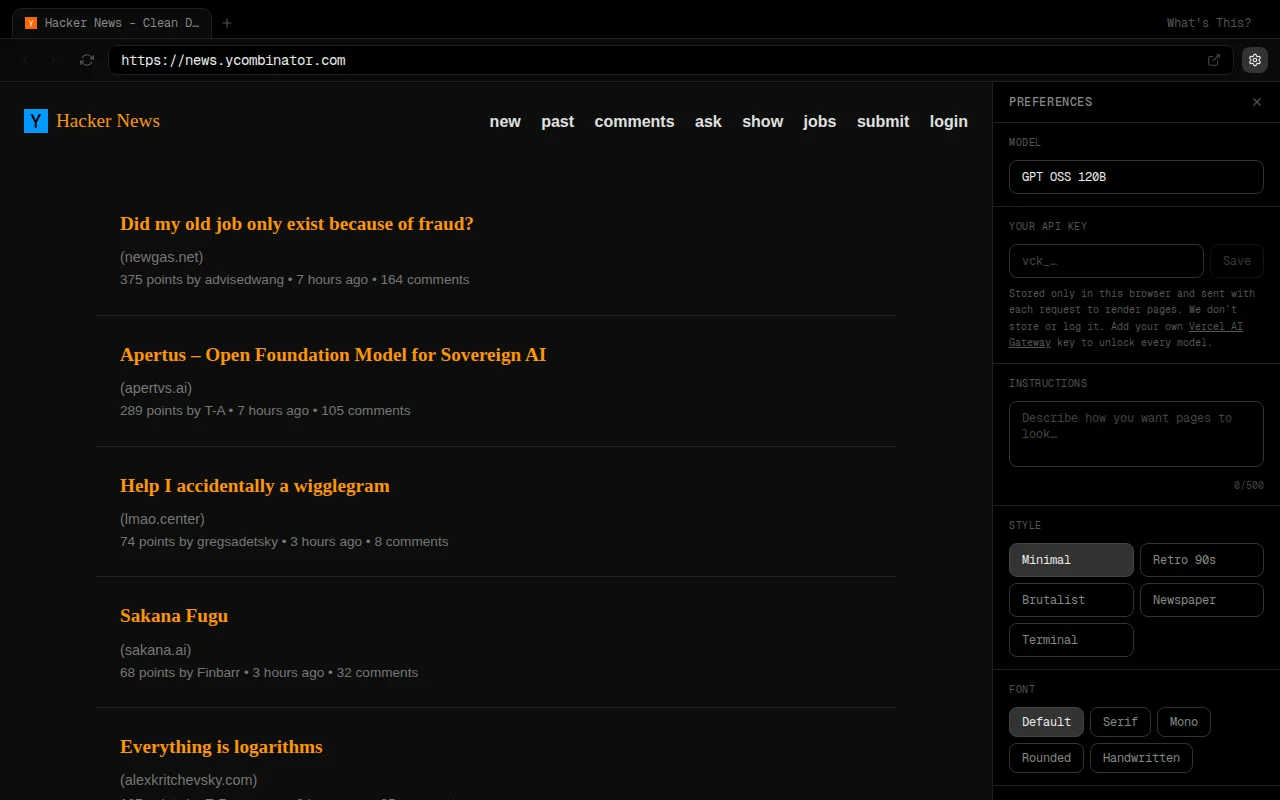Open the 'jobs' navigation link
1280x800 pixels.
[820, 121]
